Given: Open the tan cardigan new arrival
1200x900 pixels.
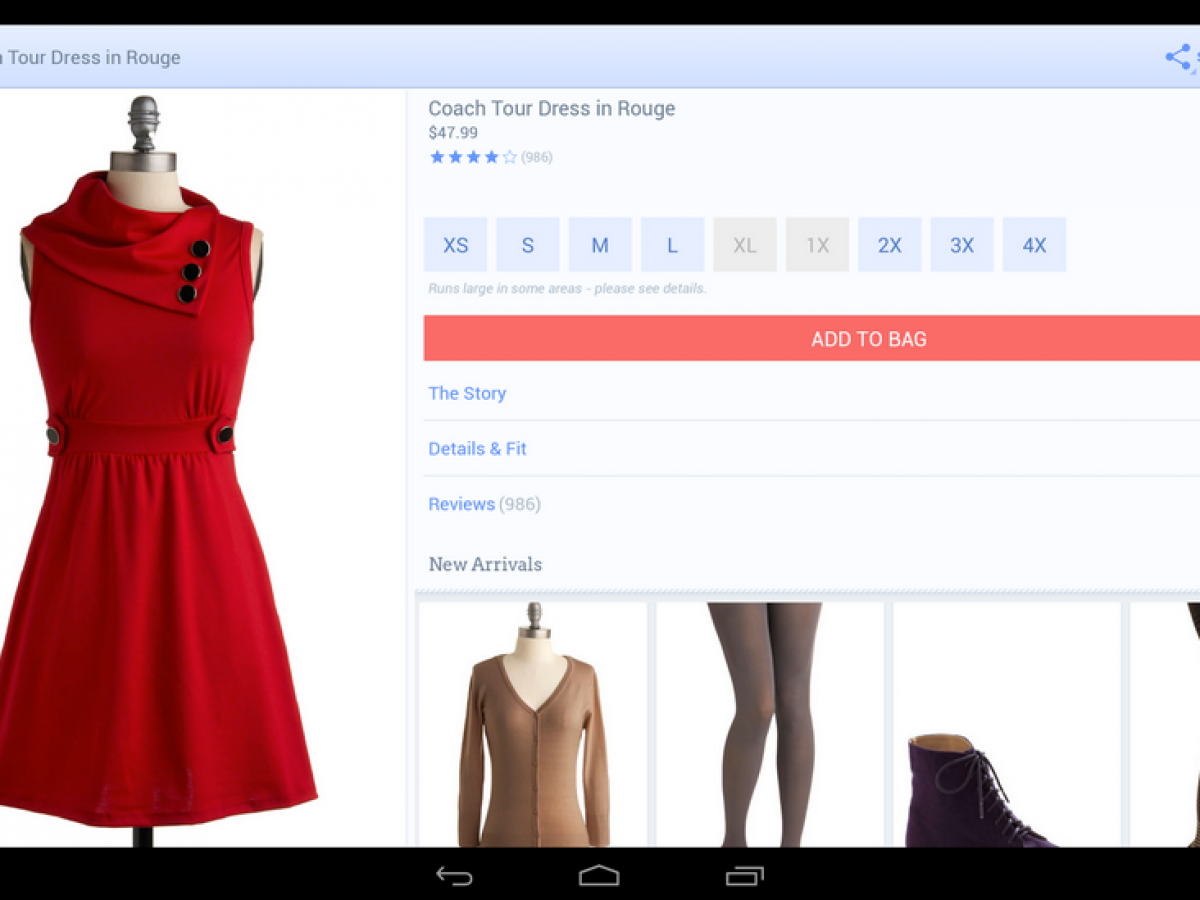Looking at the screenshot, I should 533,725.
